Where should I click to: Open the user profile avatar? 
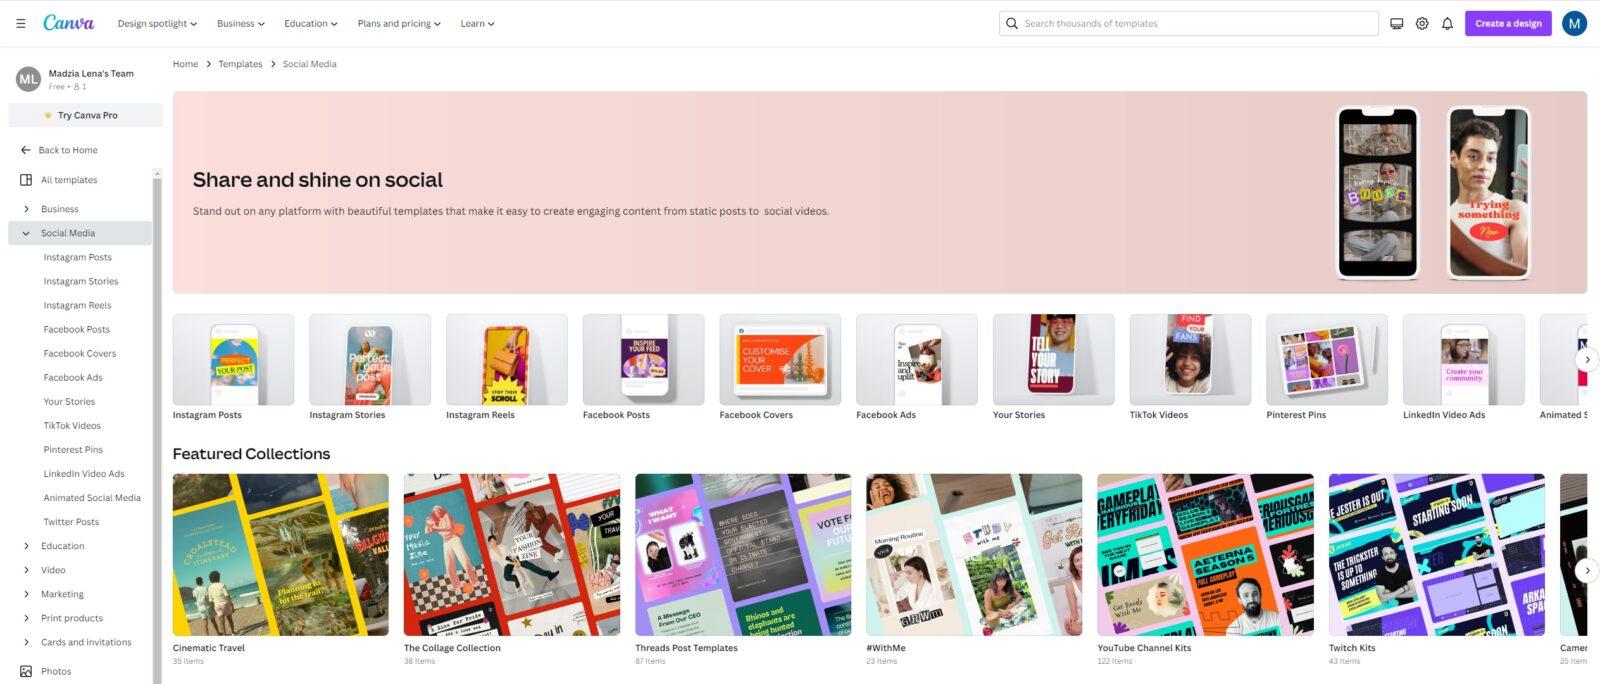pyautogui.click(x=1574, y=23)
